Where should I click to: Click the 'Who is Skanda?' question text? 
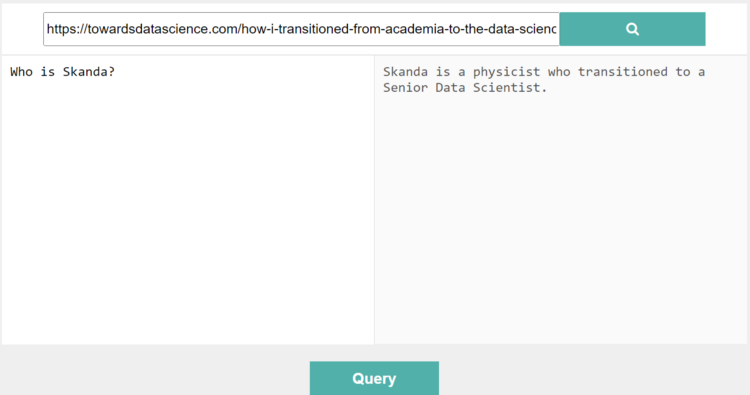(63, 72)
